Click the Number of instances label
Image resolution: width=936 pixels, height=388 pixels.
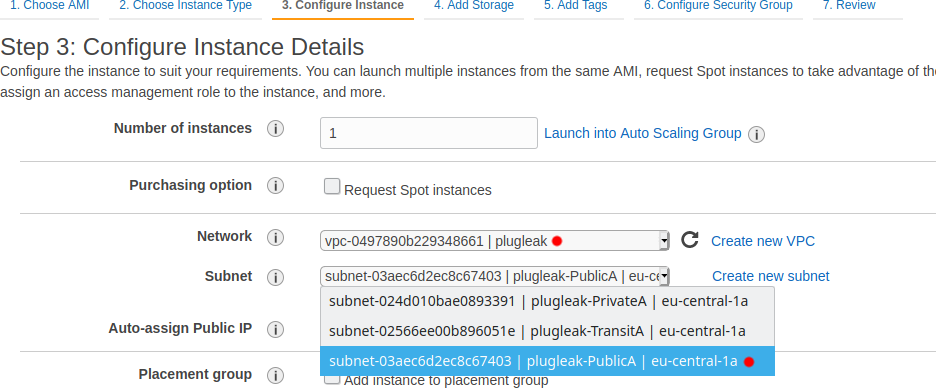click(x=183, y=128)
